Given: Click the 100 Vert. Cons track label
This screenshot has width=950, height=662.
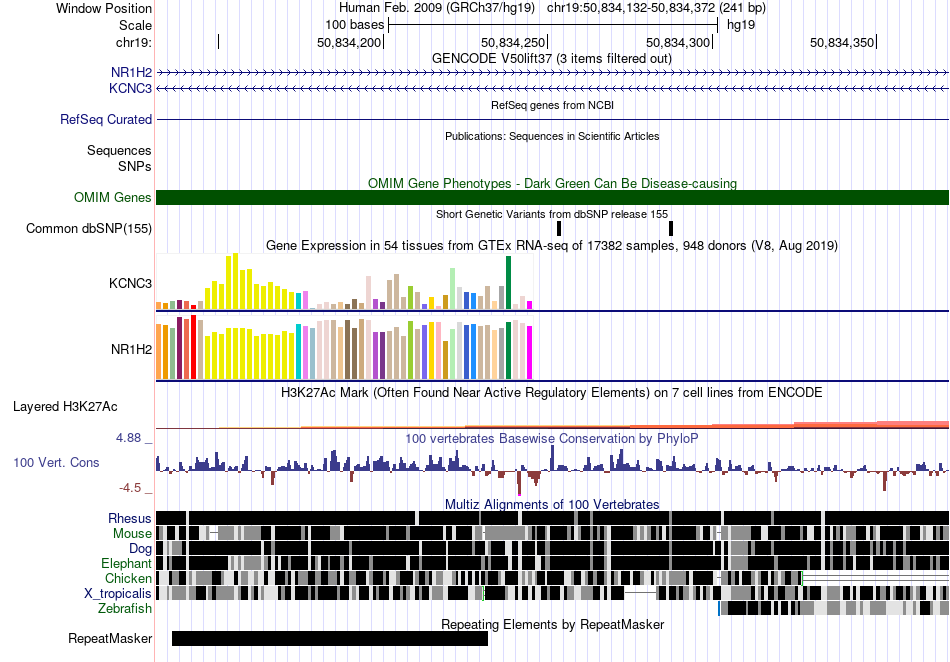Looking at the screenshot, I should [56, 463].
